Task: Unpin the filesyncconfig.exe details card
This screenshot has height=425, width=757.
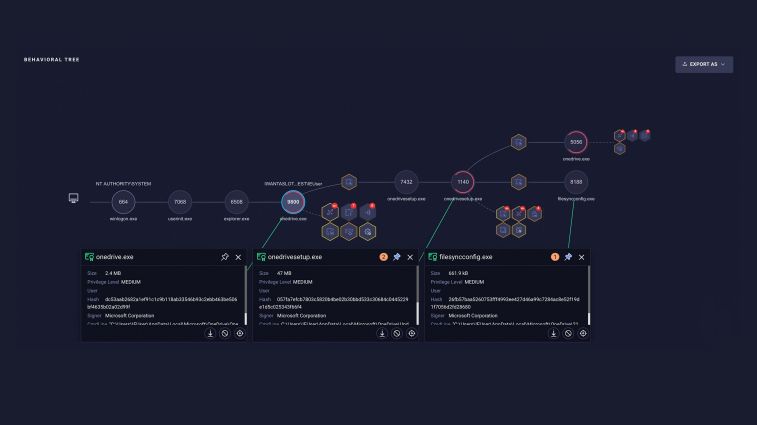Action: coord(568,257)
